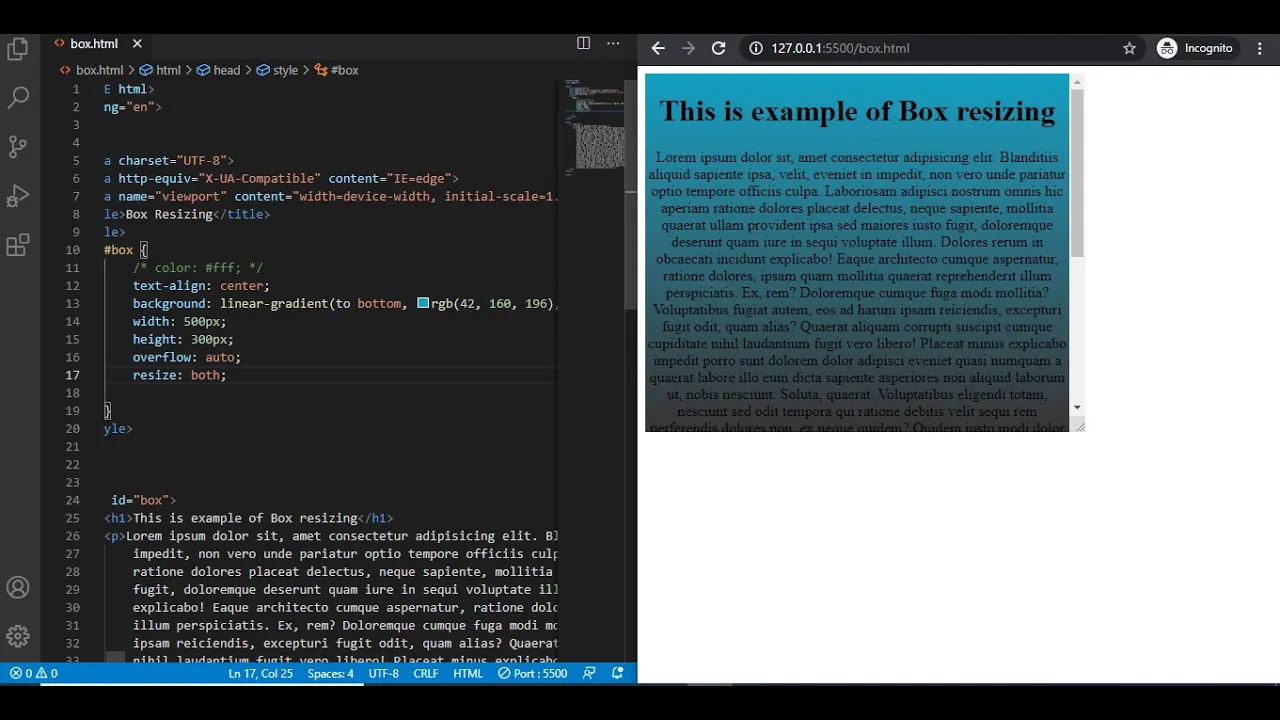Image resolution: width=1280 pixels, height=720 pixels.
Task: Open the notifications bell
Action: click(x=618, y=673)
